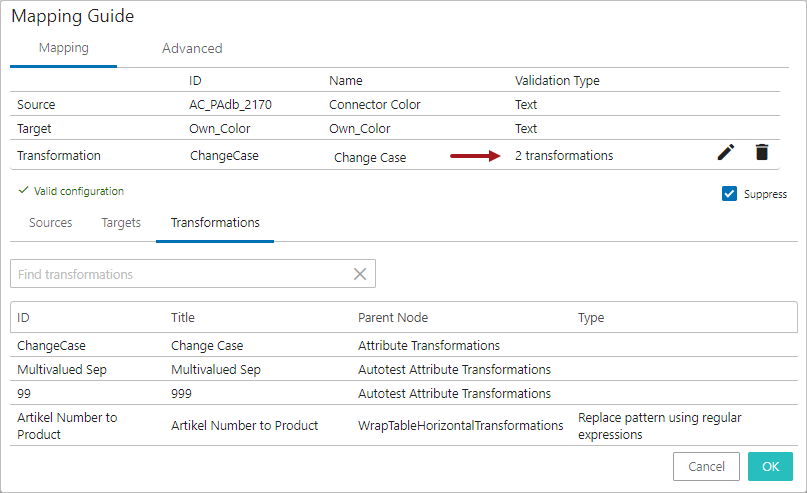Toggle the Suppress checkbox
The height and width of the screenshot is (493, 807).
[729, 194]
